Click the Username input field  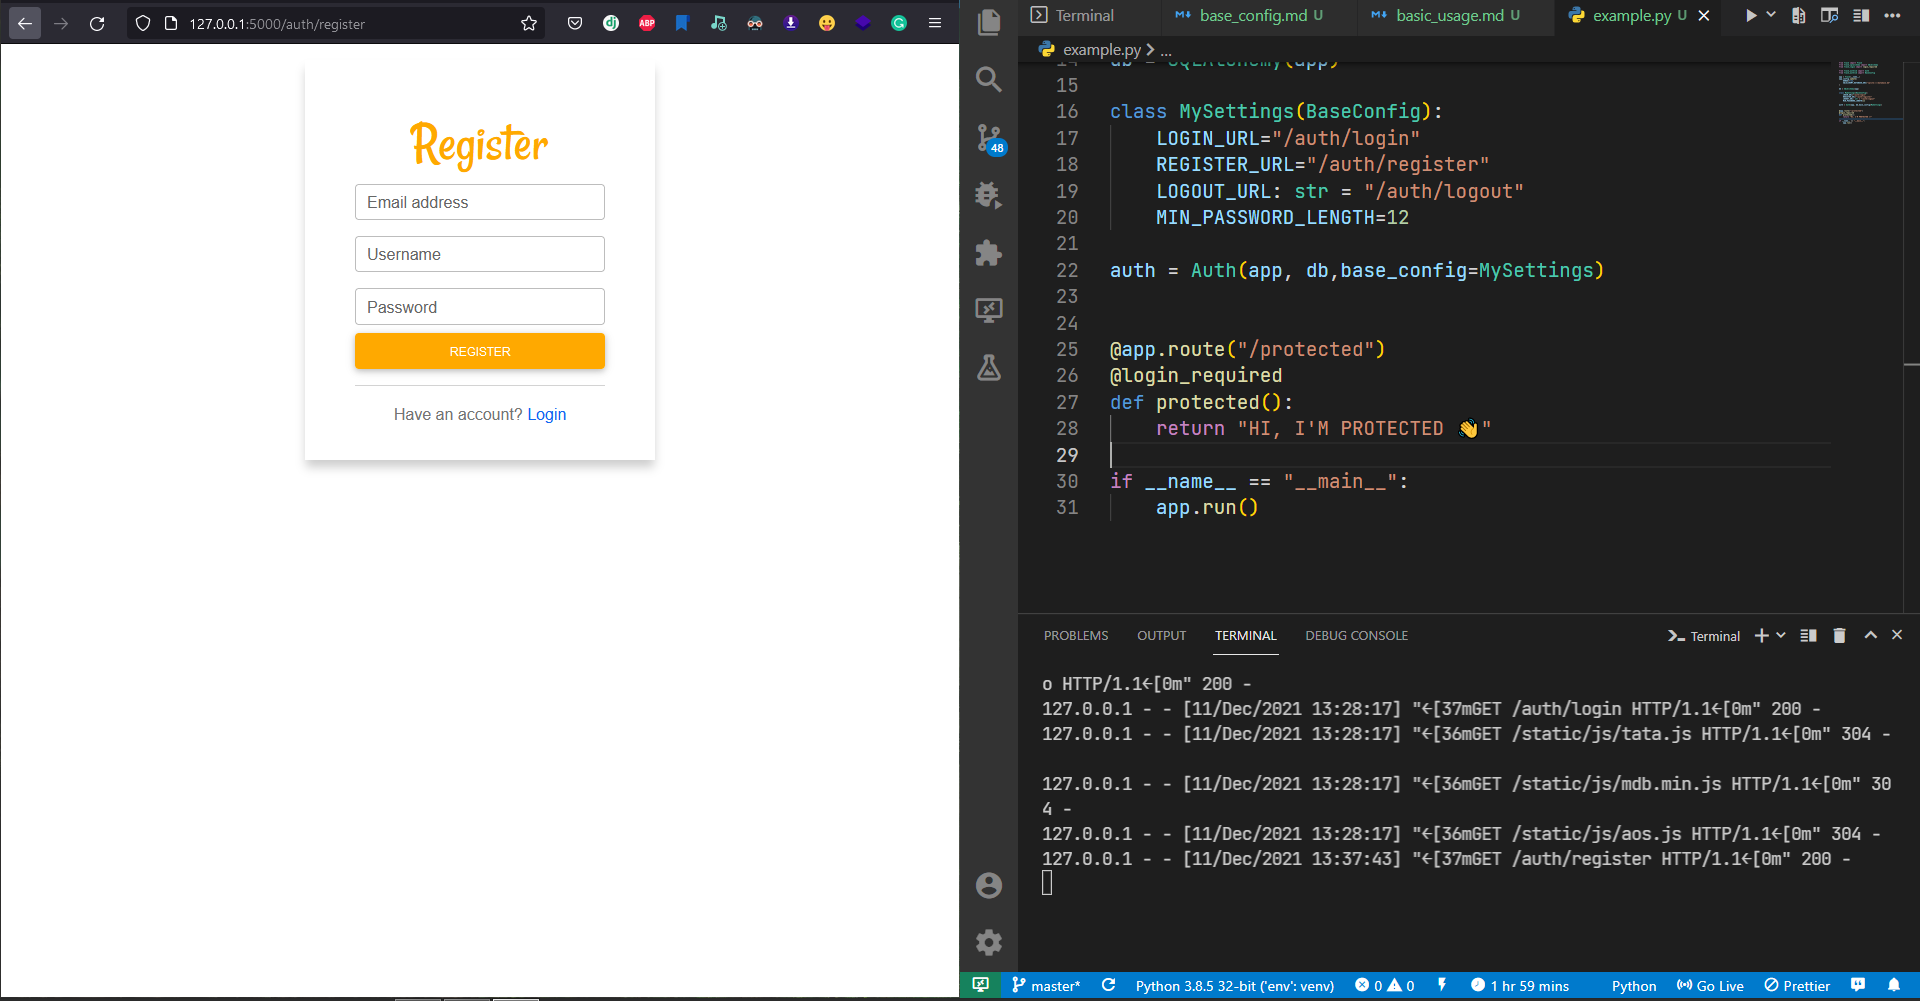click(480, 254)
